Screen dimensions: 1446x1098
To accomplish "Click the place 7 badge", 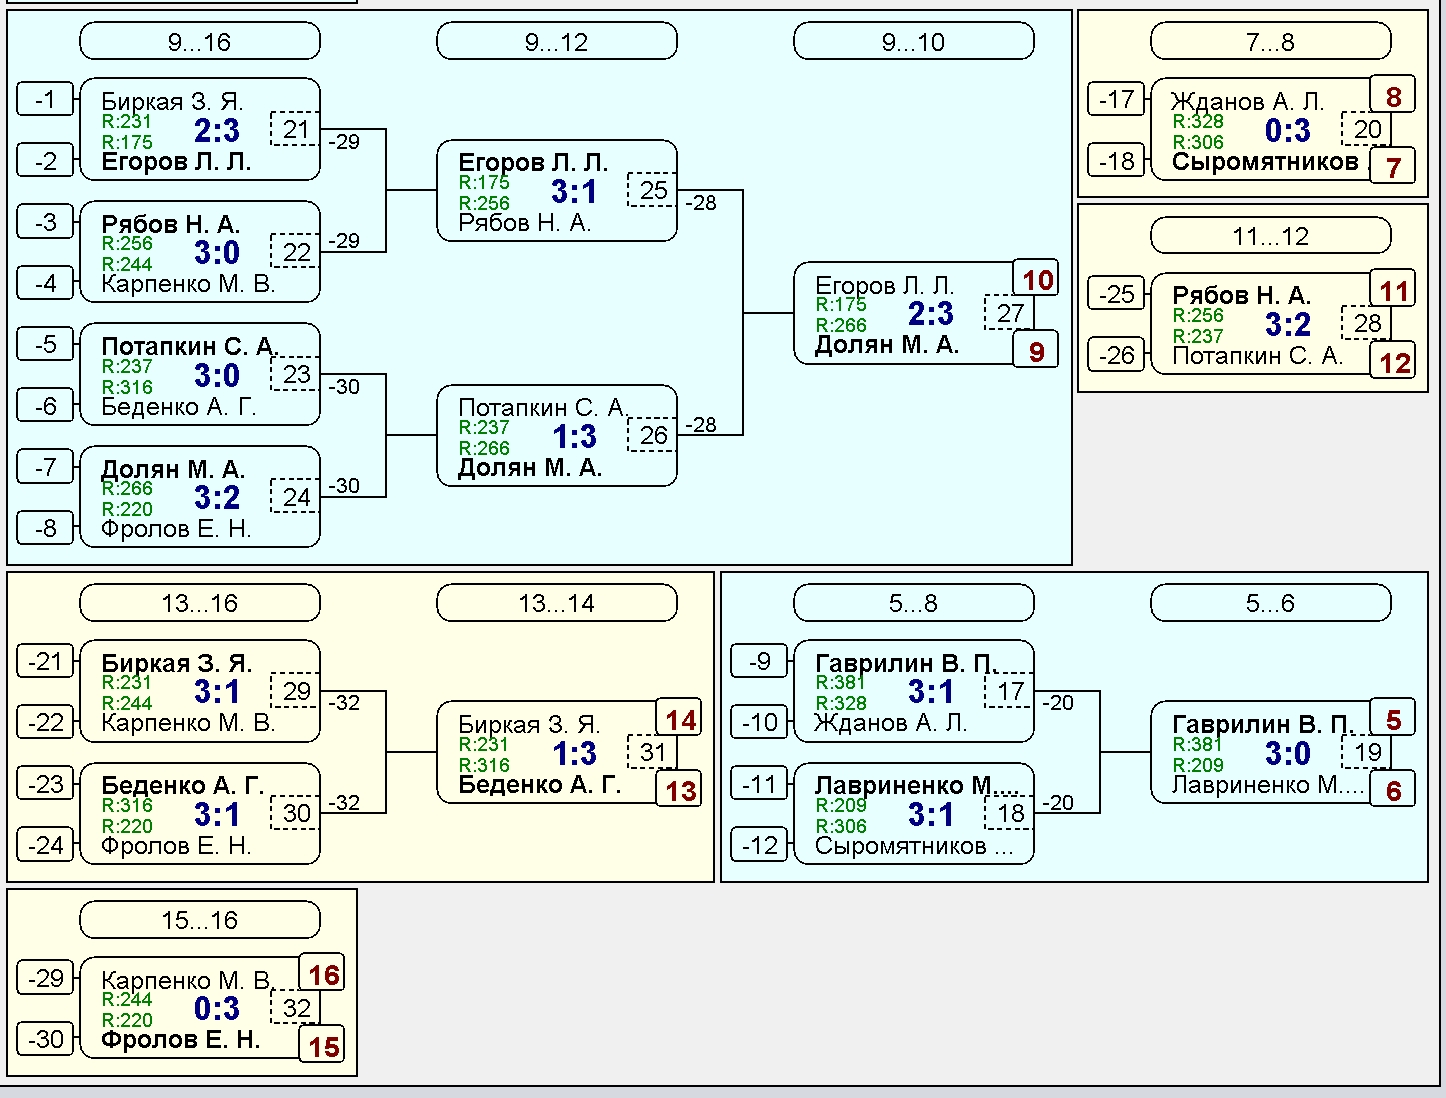I will tap(1393, 167).
